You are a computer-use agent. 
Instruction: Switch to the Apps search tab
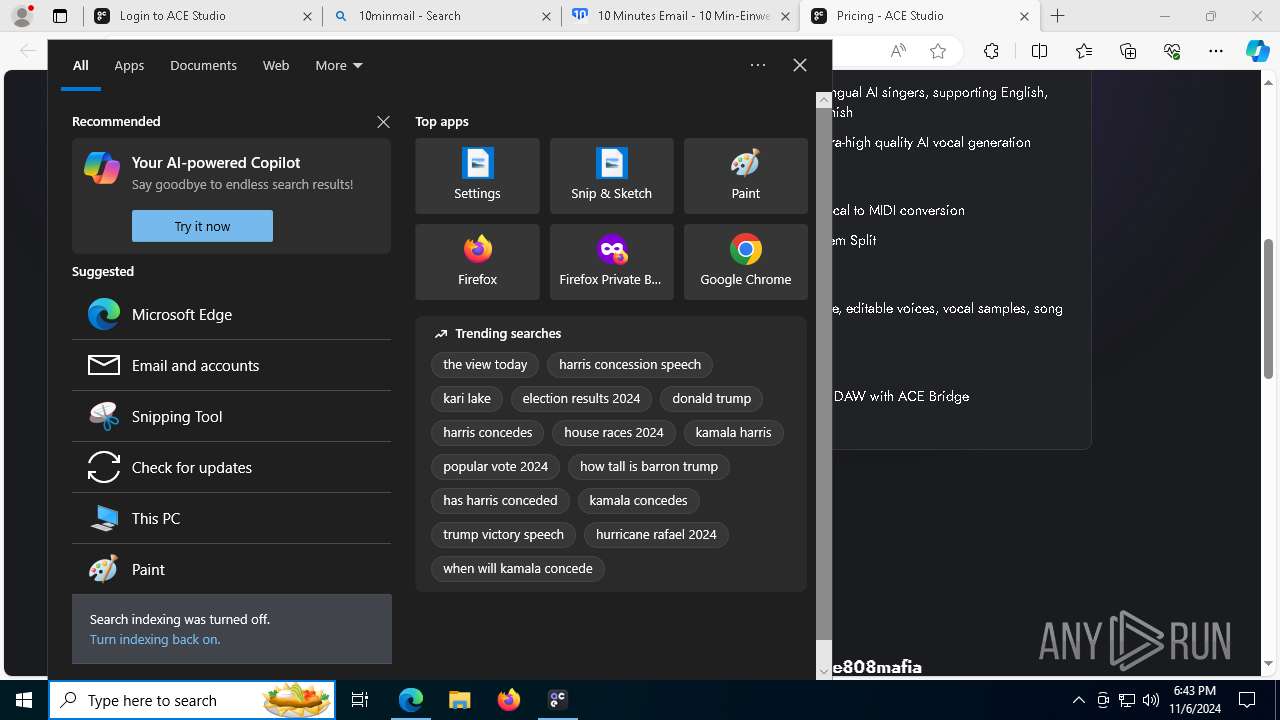click(129, 65)
